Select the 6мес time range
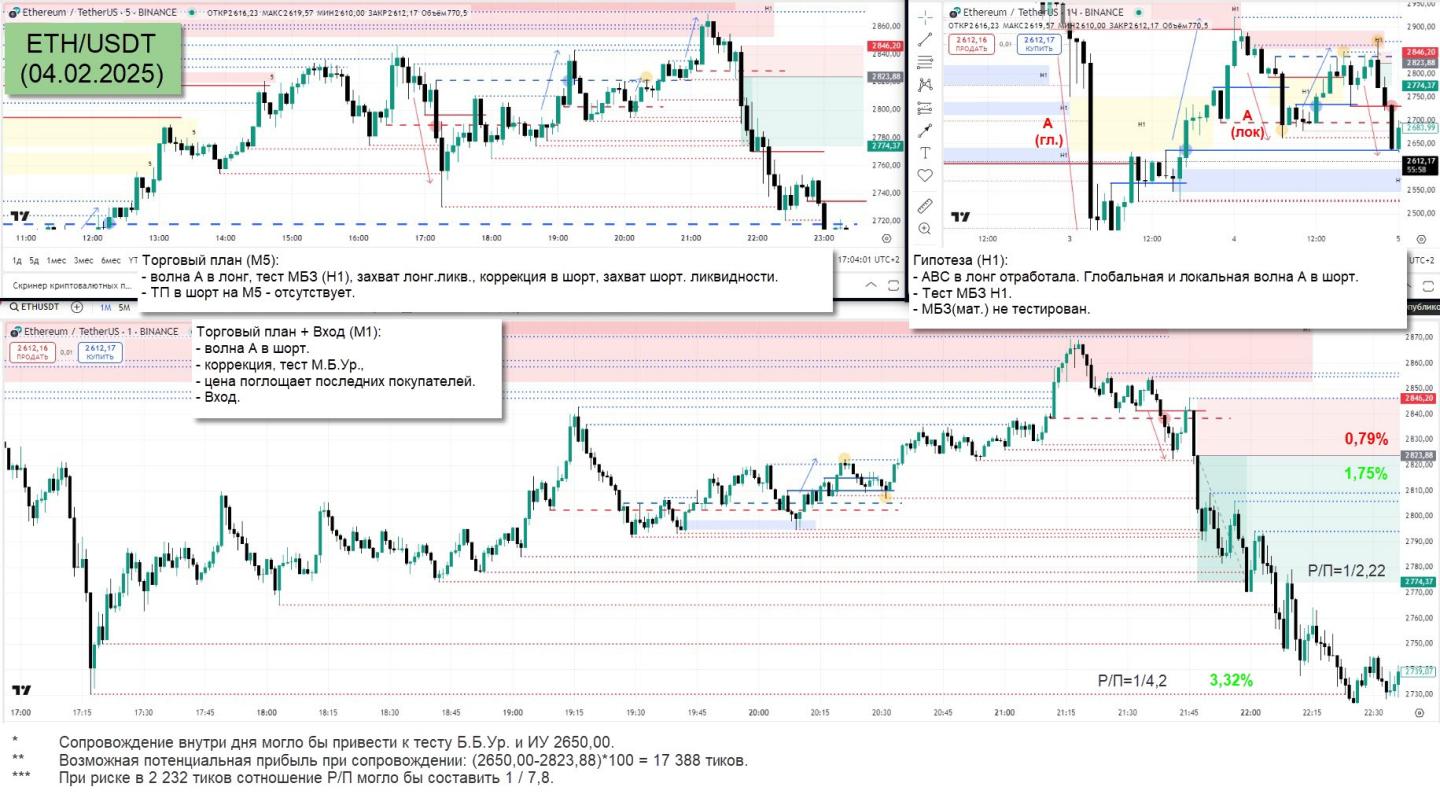 tap(111, 260)
